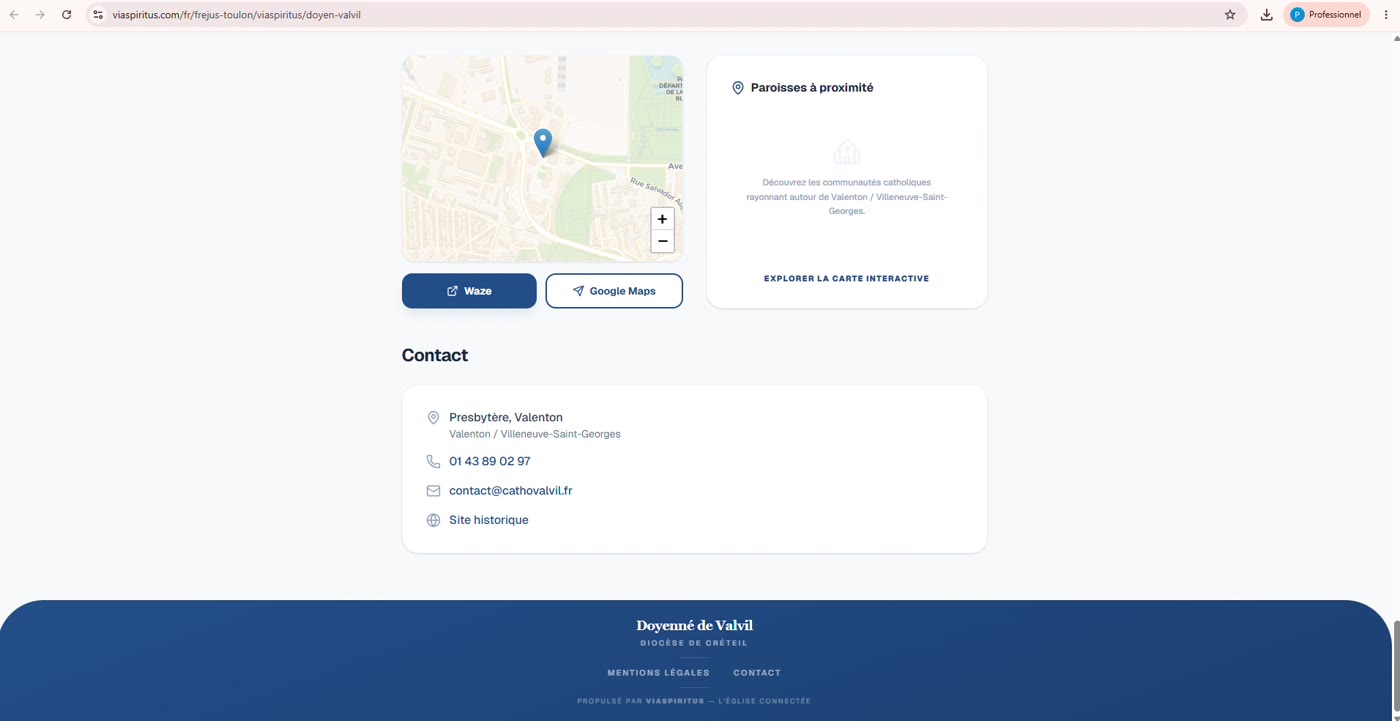Open Mentions légales in footer

[x=658, y=673]
